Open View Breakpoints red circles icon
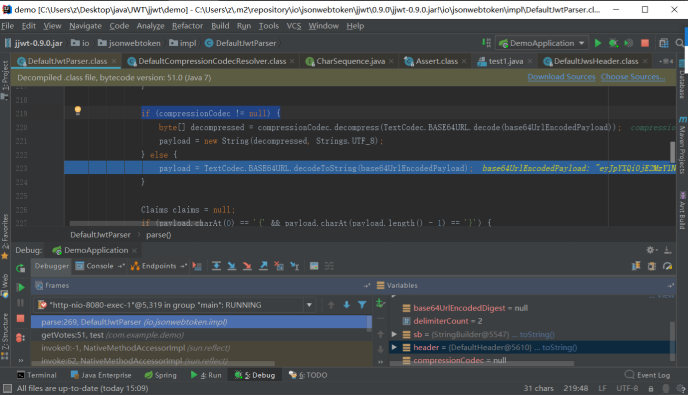 [20, 338]
